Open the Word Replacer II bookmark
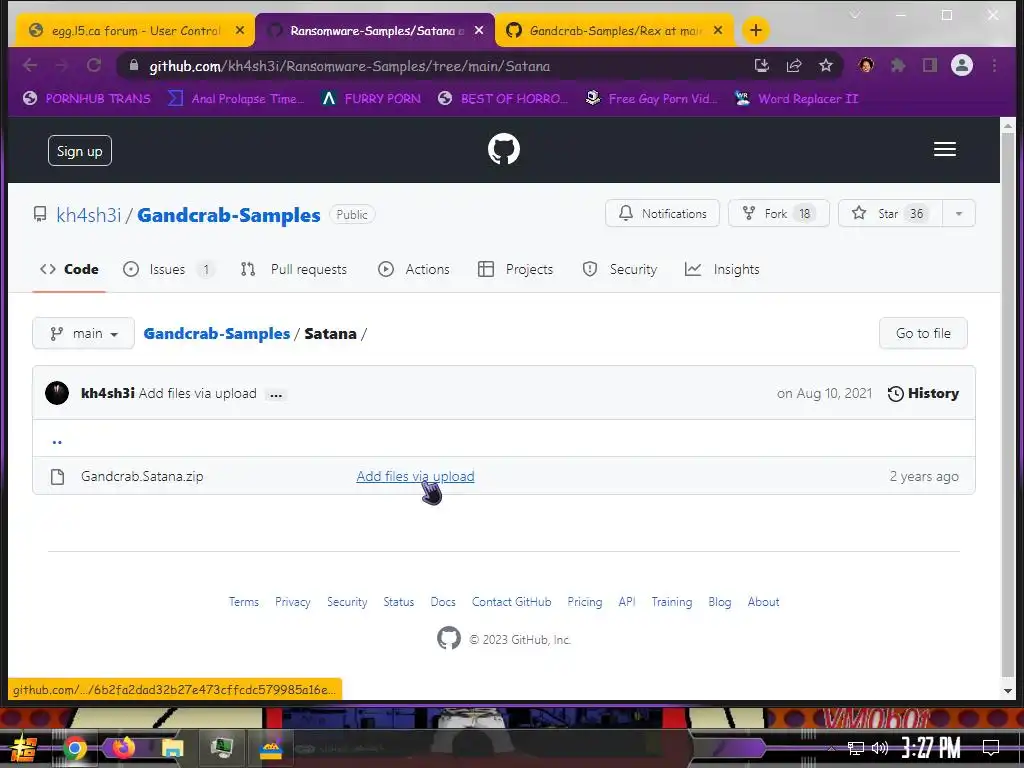Image resolution: width=1024 pixels, height=768 pixels. (x=796, y=99)
